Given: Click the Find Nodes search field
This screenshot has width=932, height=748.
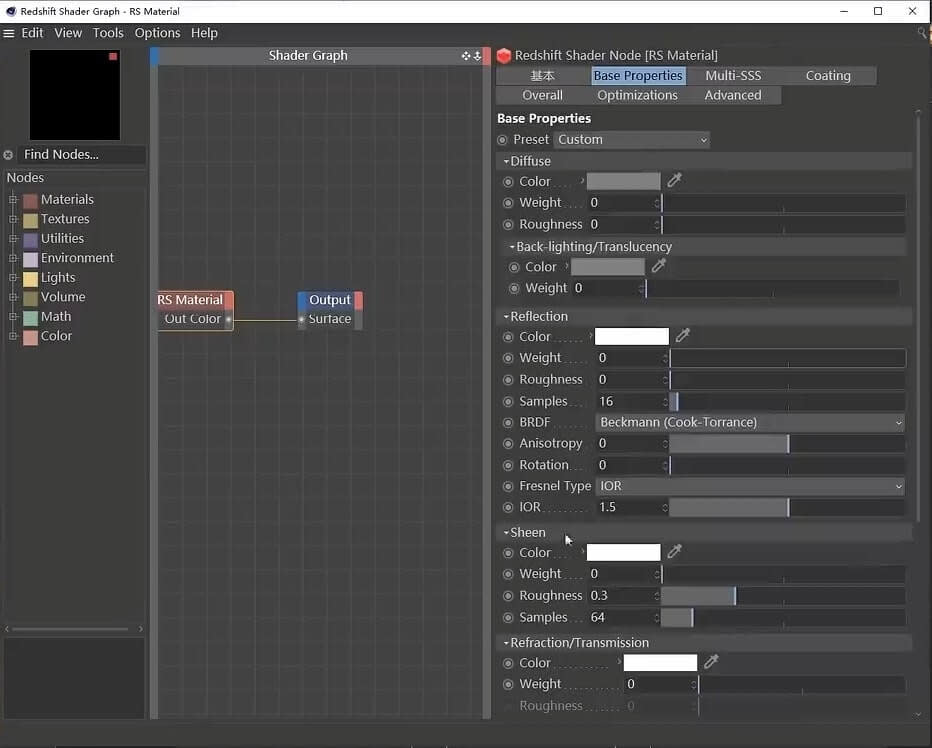Looking at the screenshot, I should pyautogui.click(x=81, y=155).
